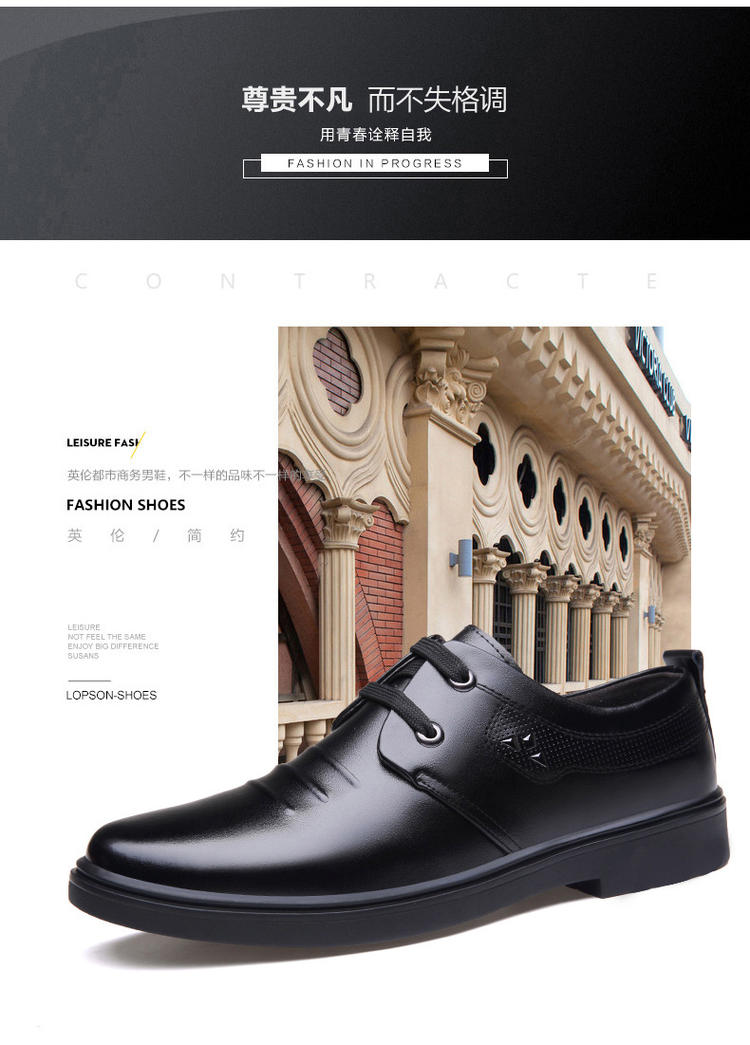Click the red brick quatrefoil window
This screenshot has width=750, height=1045.
point(337,372)
